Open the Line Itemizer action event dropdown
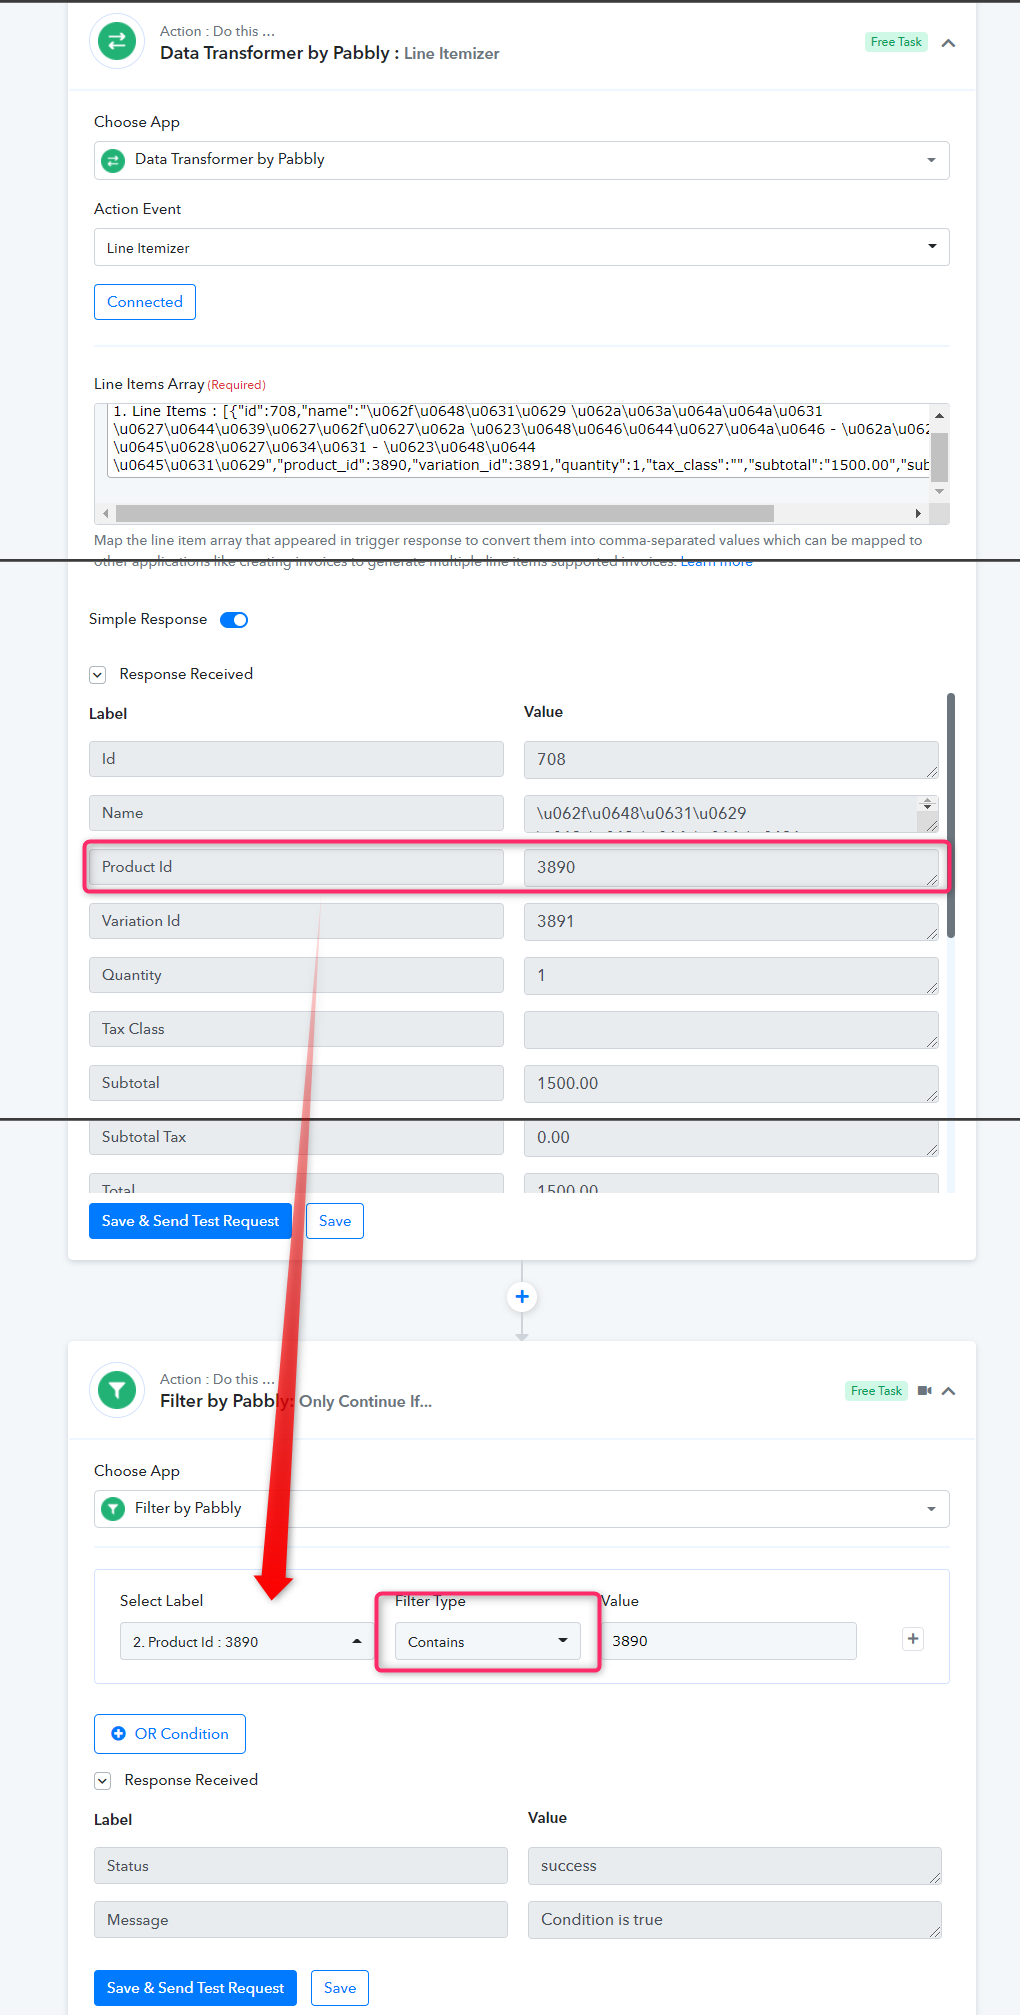 pyautogui.click(x=522, y=247)
